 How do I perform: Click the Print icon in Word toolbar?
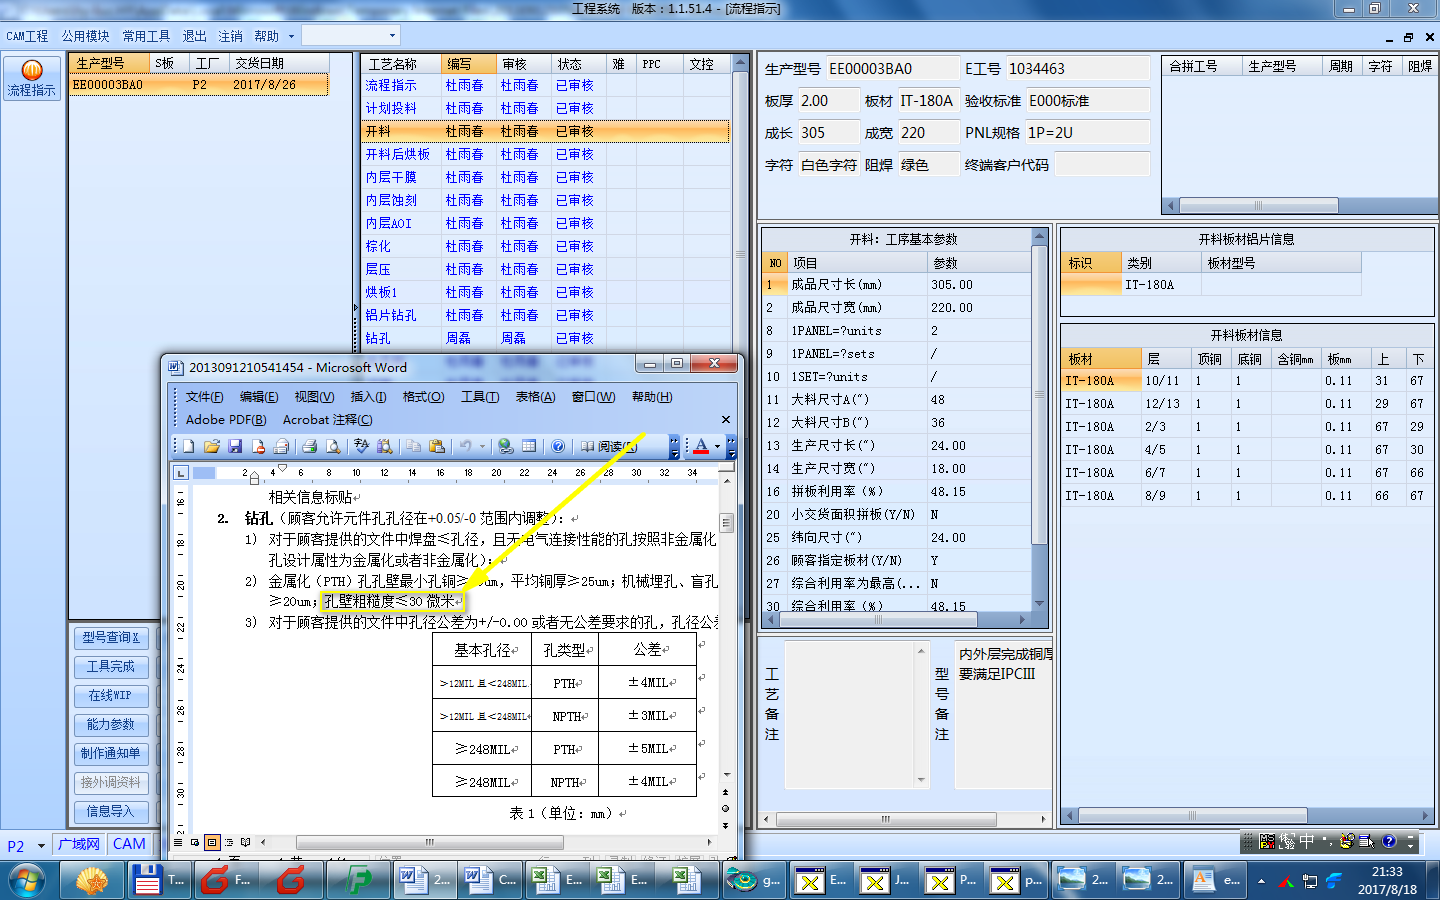[x=309, y=446]
